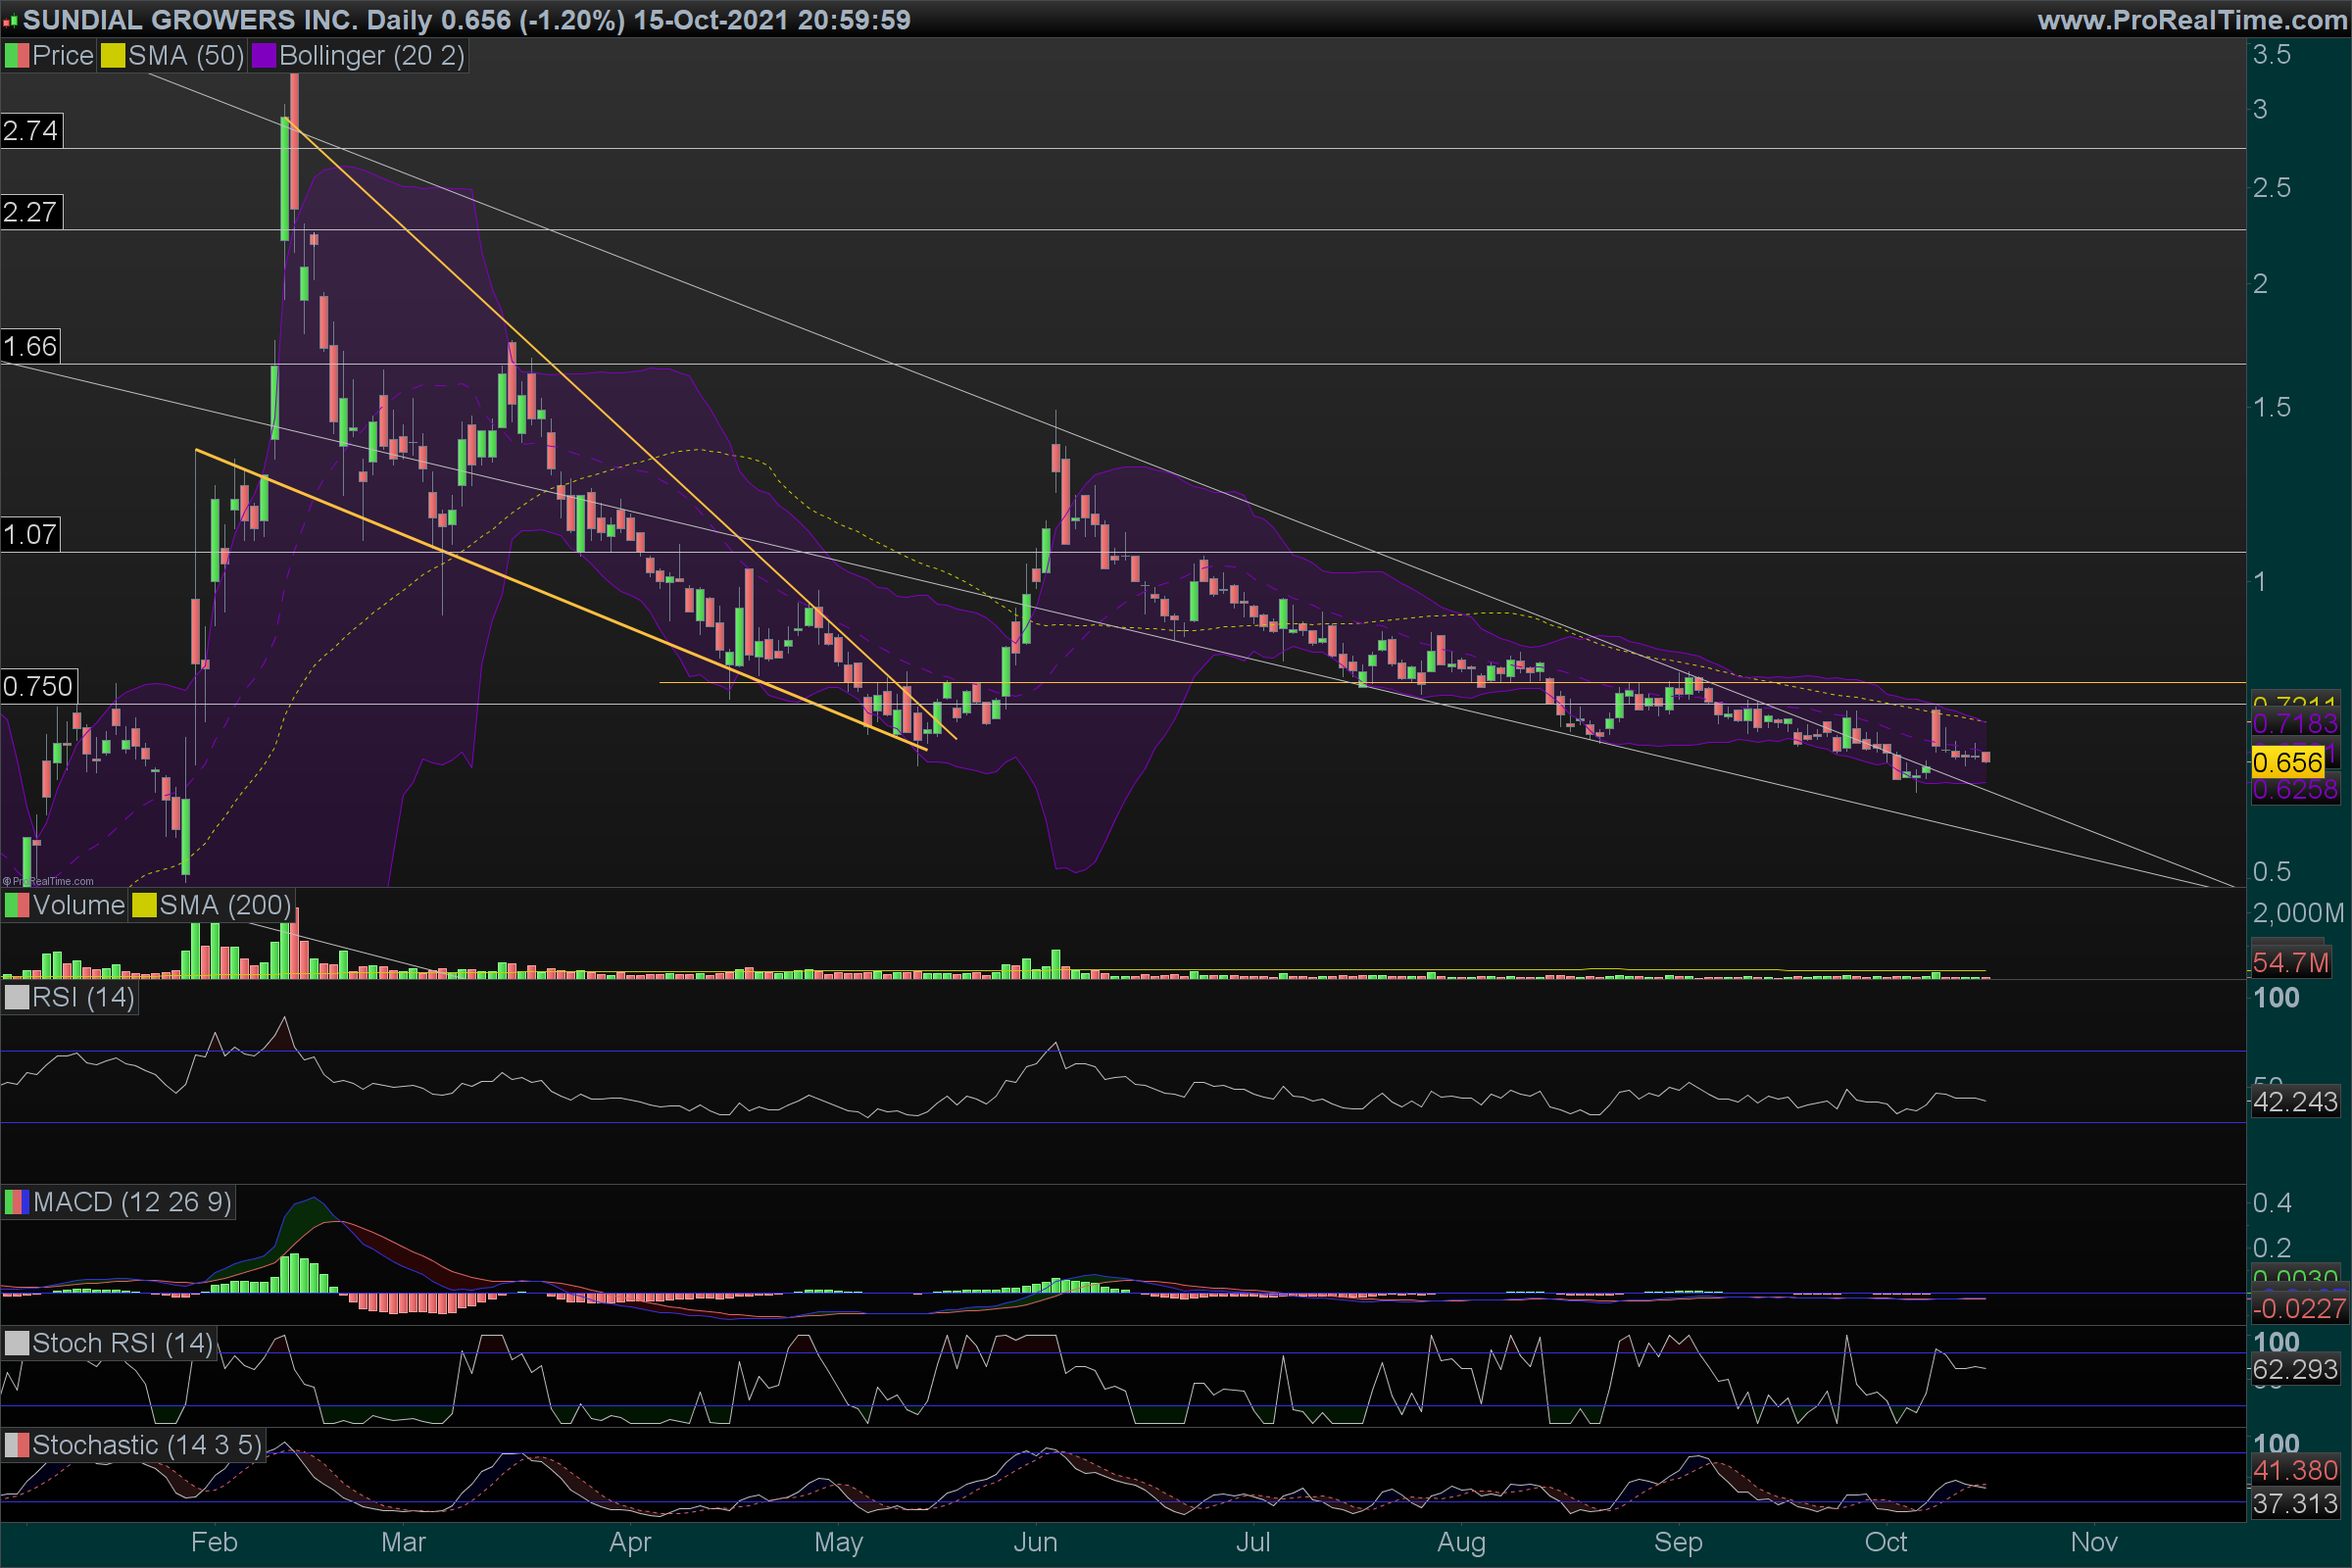Click the Stochastic (14 3 5) legend icon
The image size is (2352, 1568).
(x=17, y=1445)
